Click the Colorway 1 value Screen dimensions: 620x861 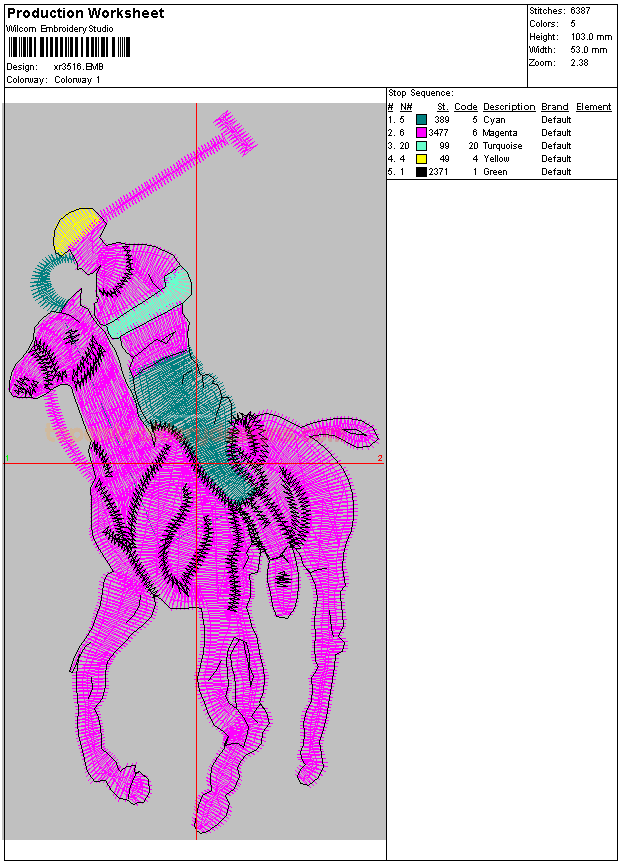point(77,80)
